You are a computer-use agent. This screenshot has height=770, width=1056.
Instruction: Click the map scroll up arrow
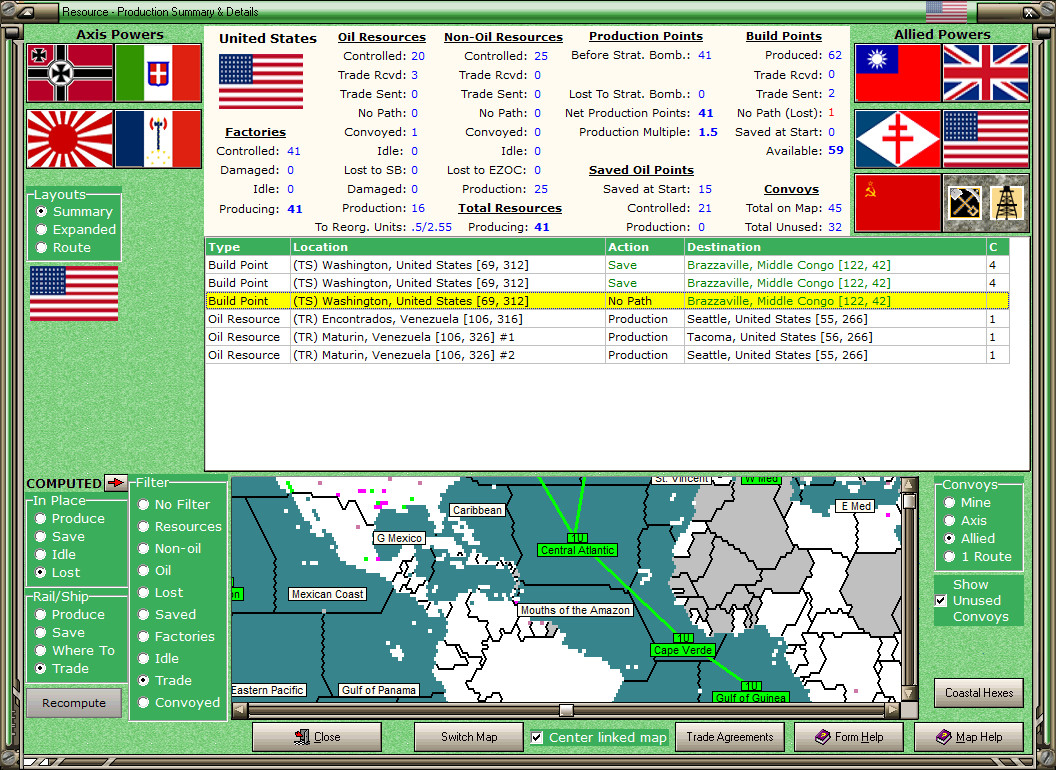pyautogui.click(x=909, y=484)
